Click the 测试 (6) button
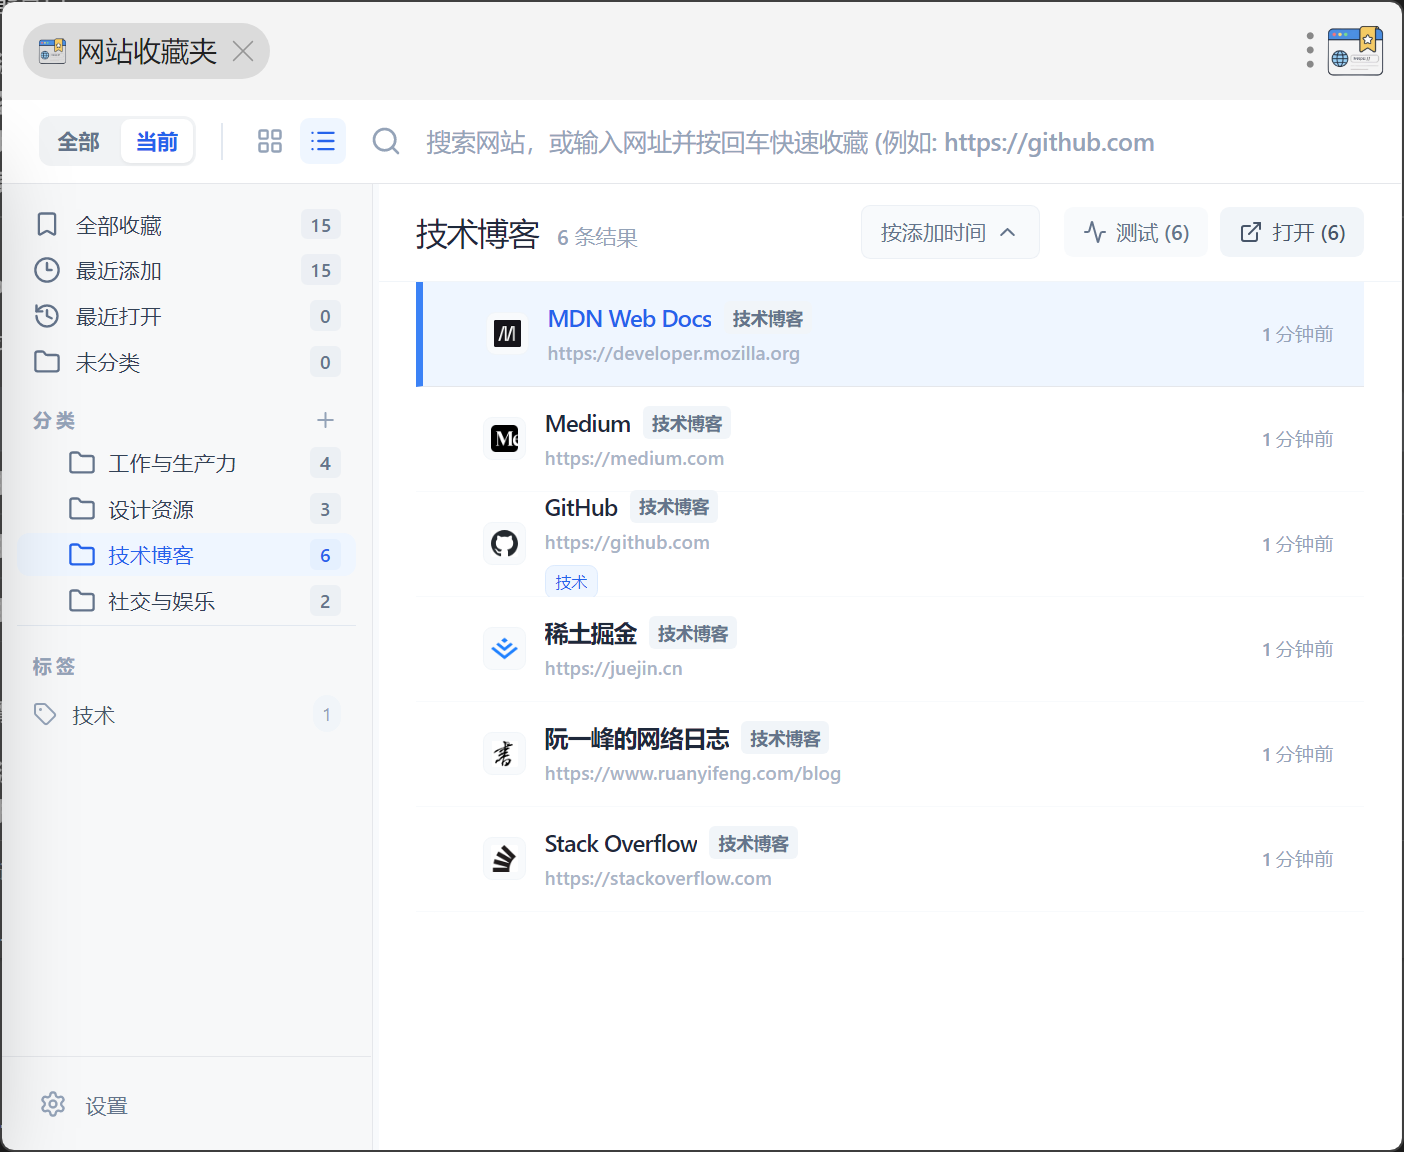 tap(1136, 233)
